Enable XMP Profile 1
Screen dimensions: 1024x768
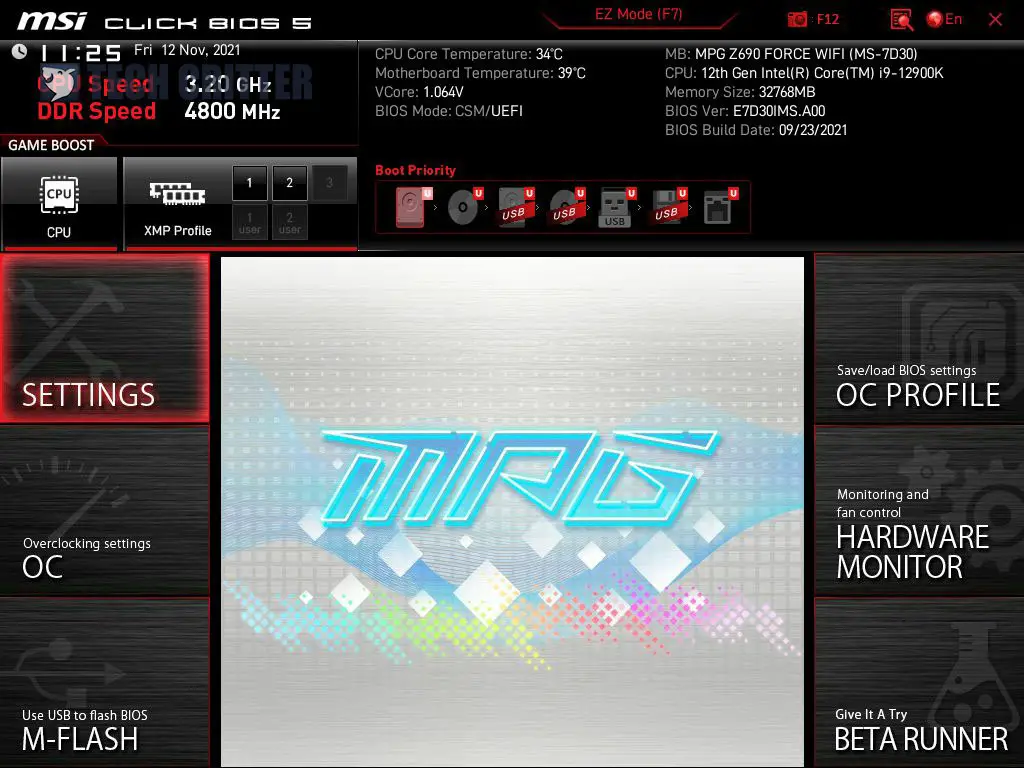[x=249, y=183]
